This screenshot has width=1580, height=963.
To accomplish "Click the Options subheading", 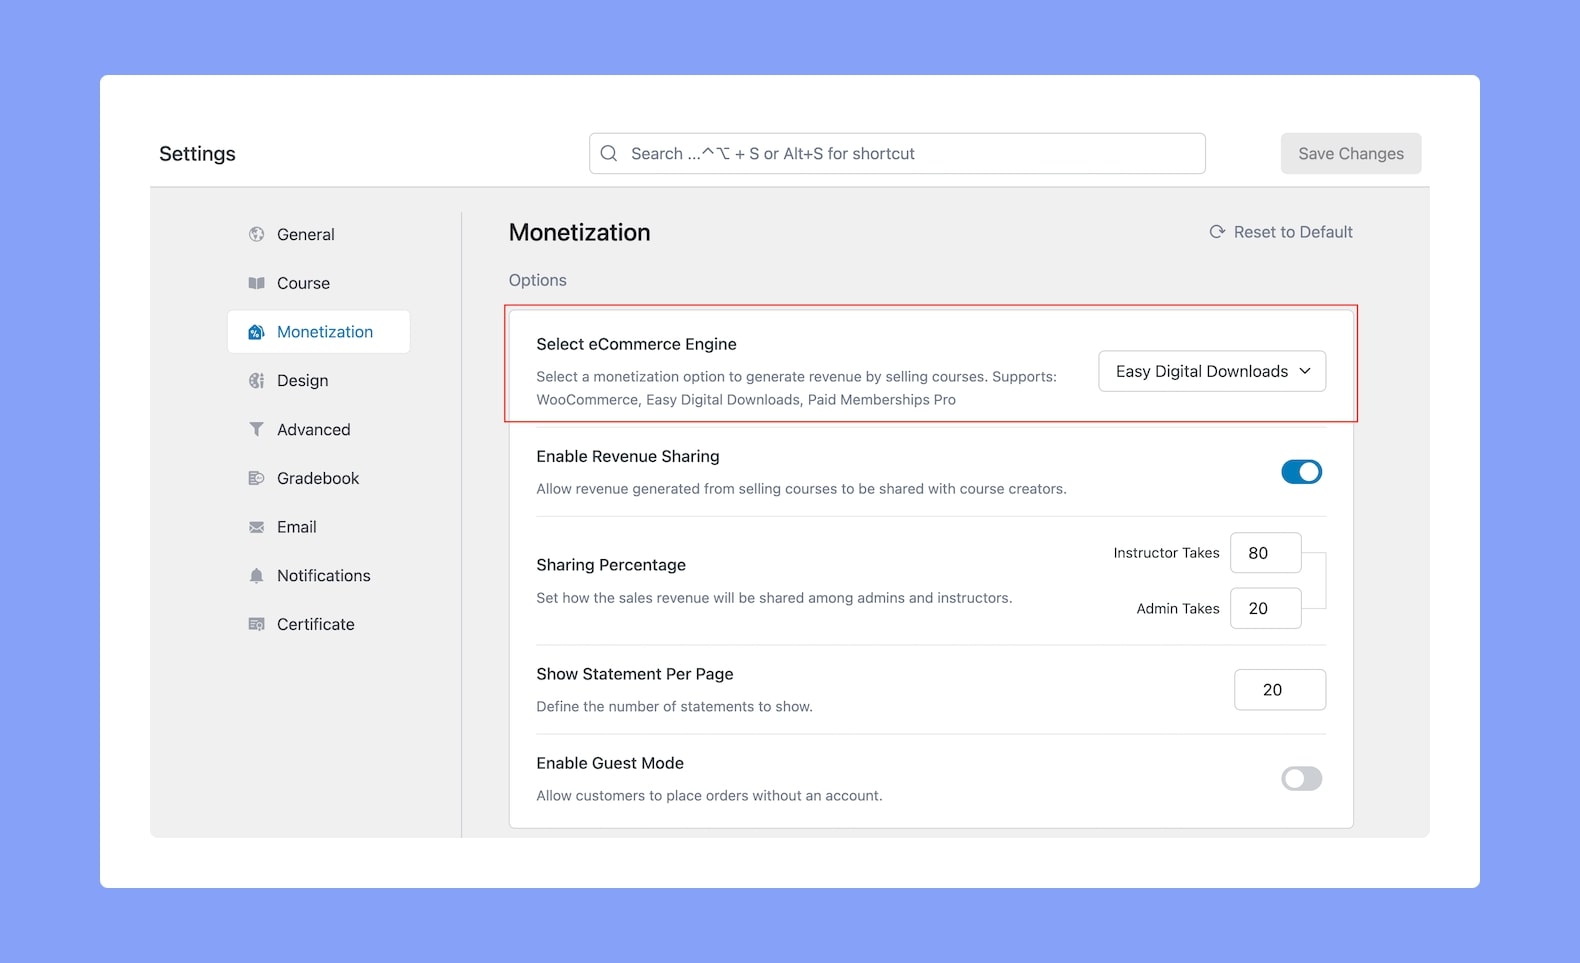I will (538, 281).
